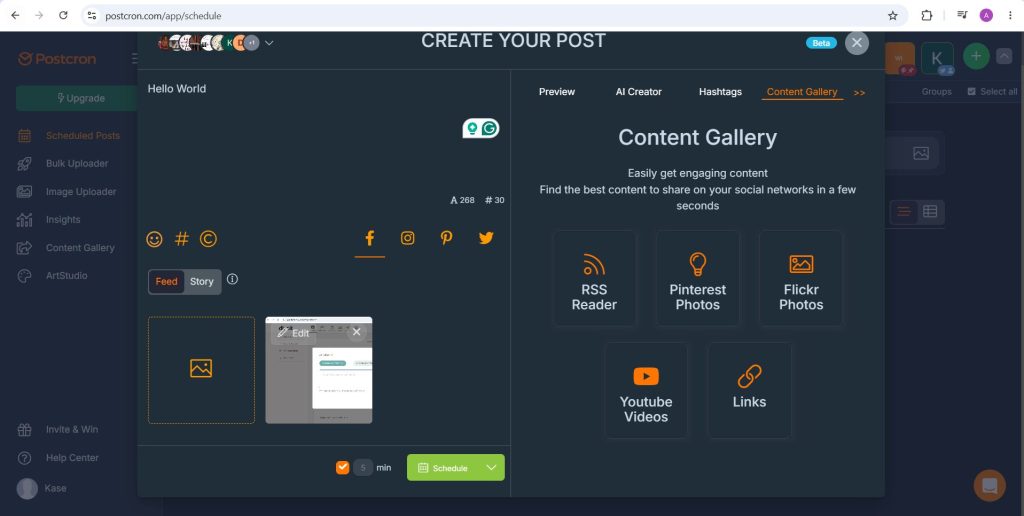Open Youtube Videos content card
Viewport: 1024px width, 516px height.
point(646,391)
